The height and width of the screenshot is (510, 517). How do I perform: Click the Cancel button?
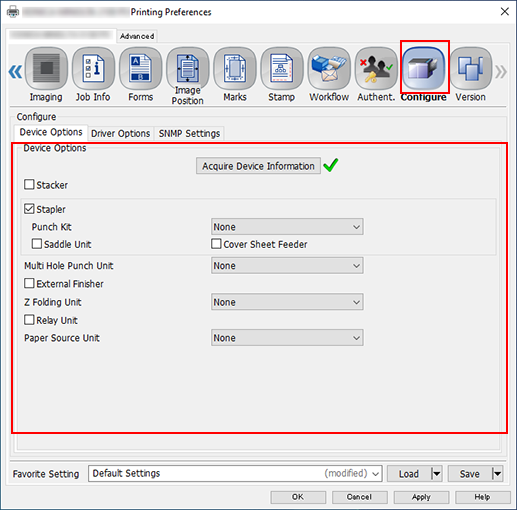click(x=359, y=497)
